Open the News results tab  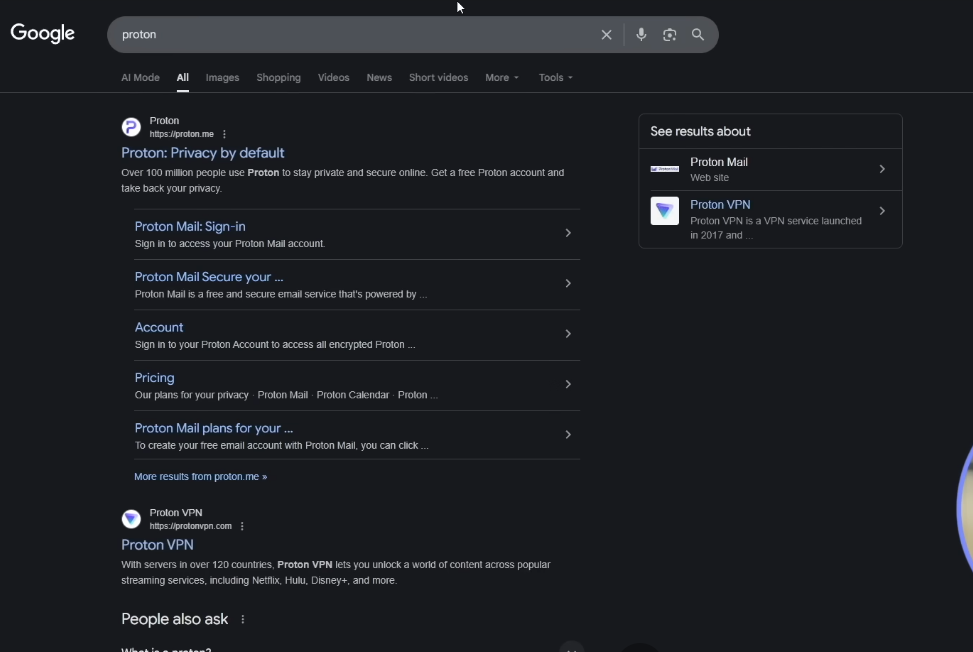click(379, 77)
